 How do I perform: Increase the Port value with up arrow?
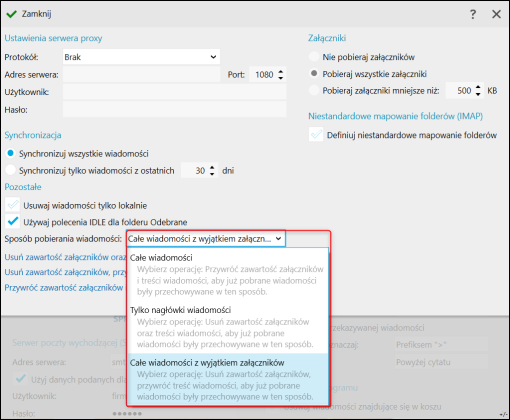281,71
